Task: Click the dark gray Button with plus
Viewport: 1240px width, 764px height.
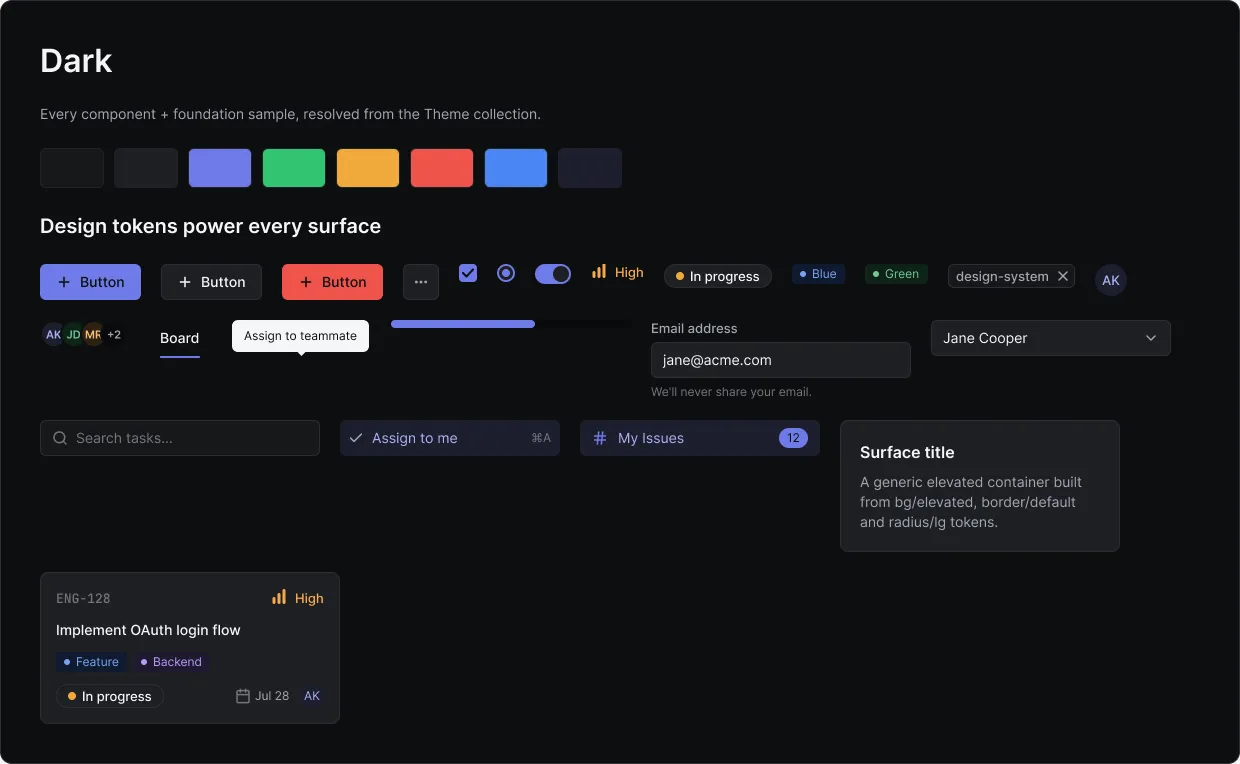Action: (211, 282)
